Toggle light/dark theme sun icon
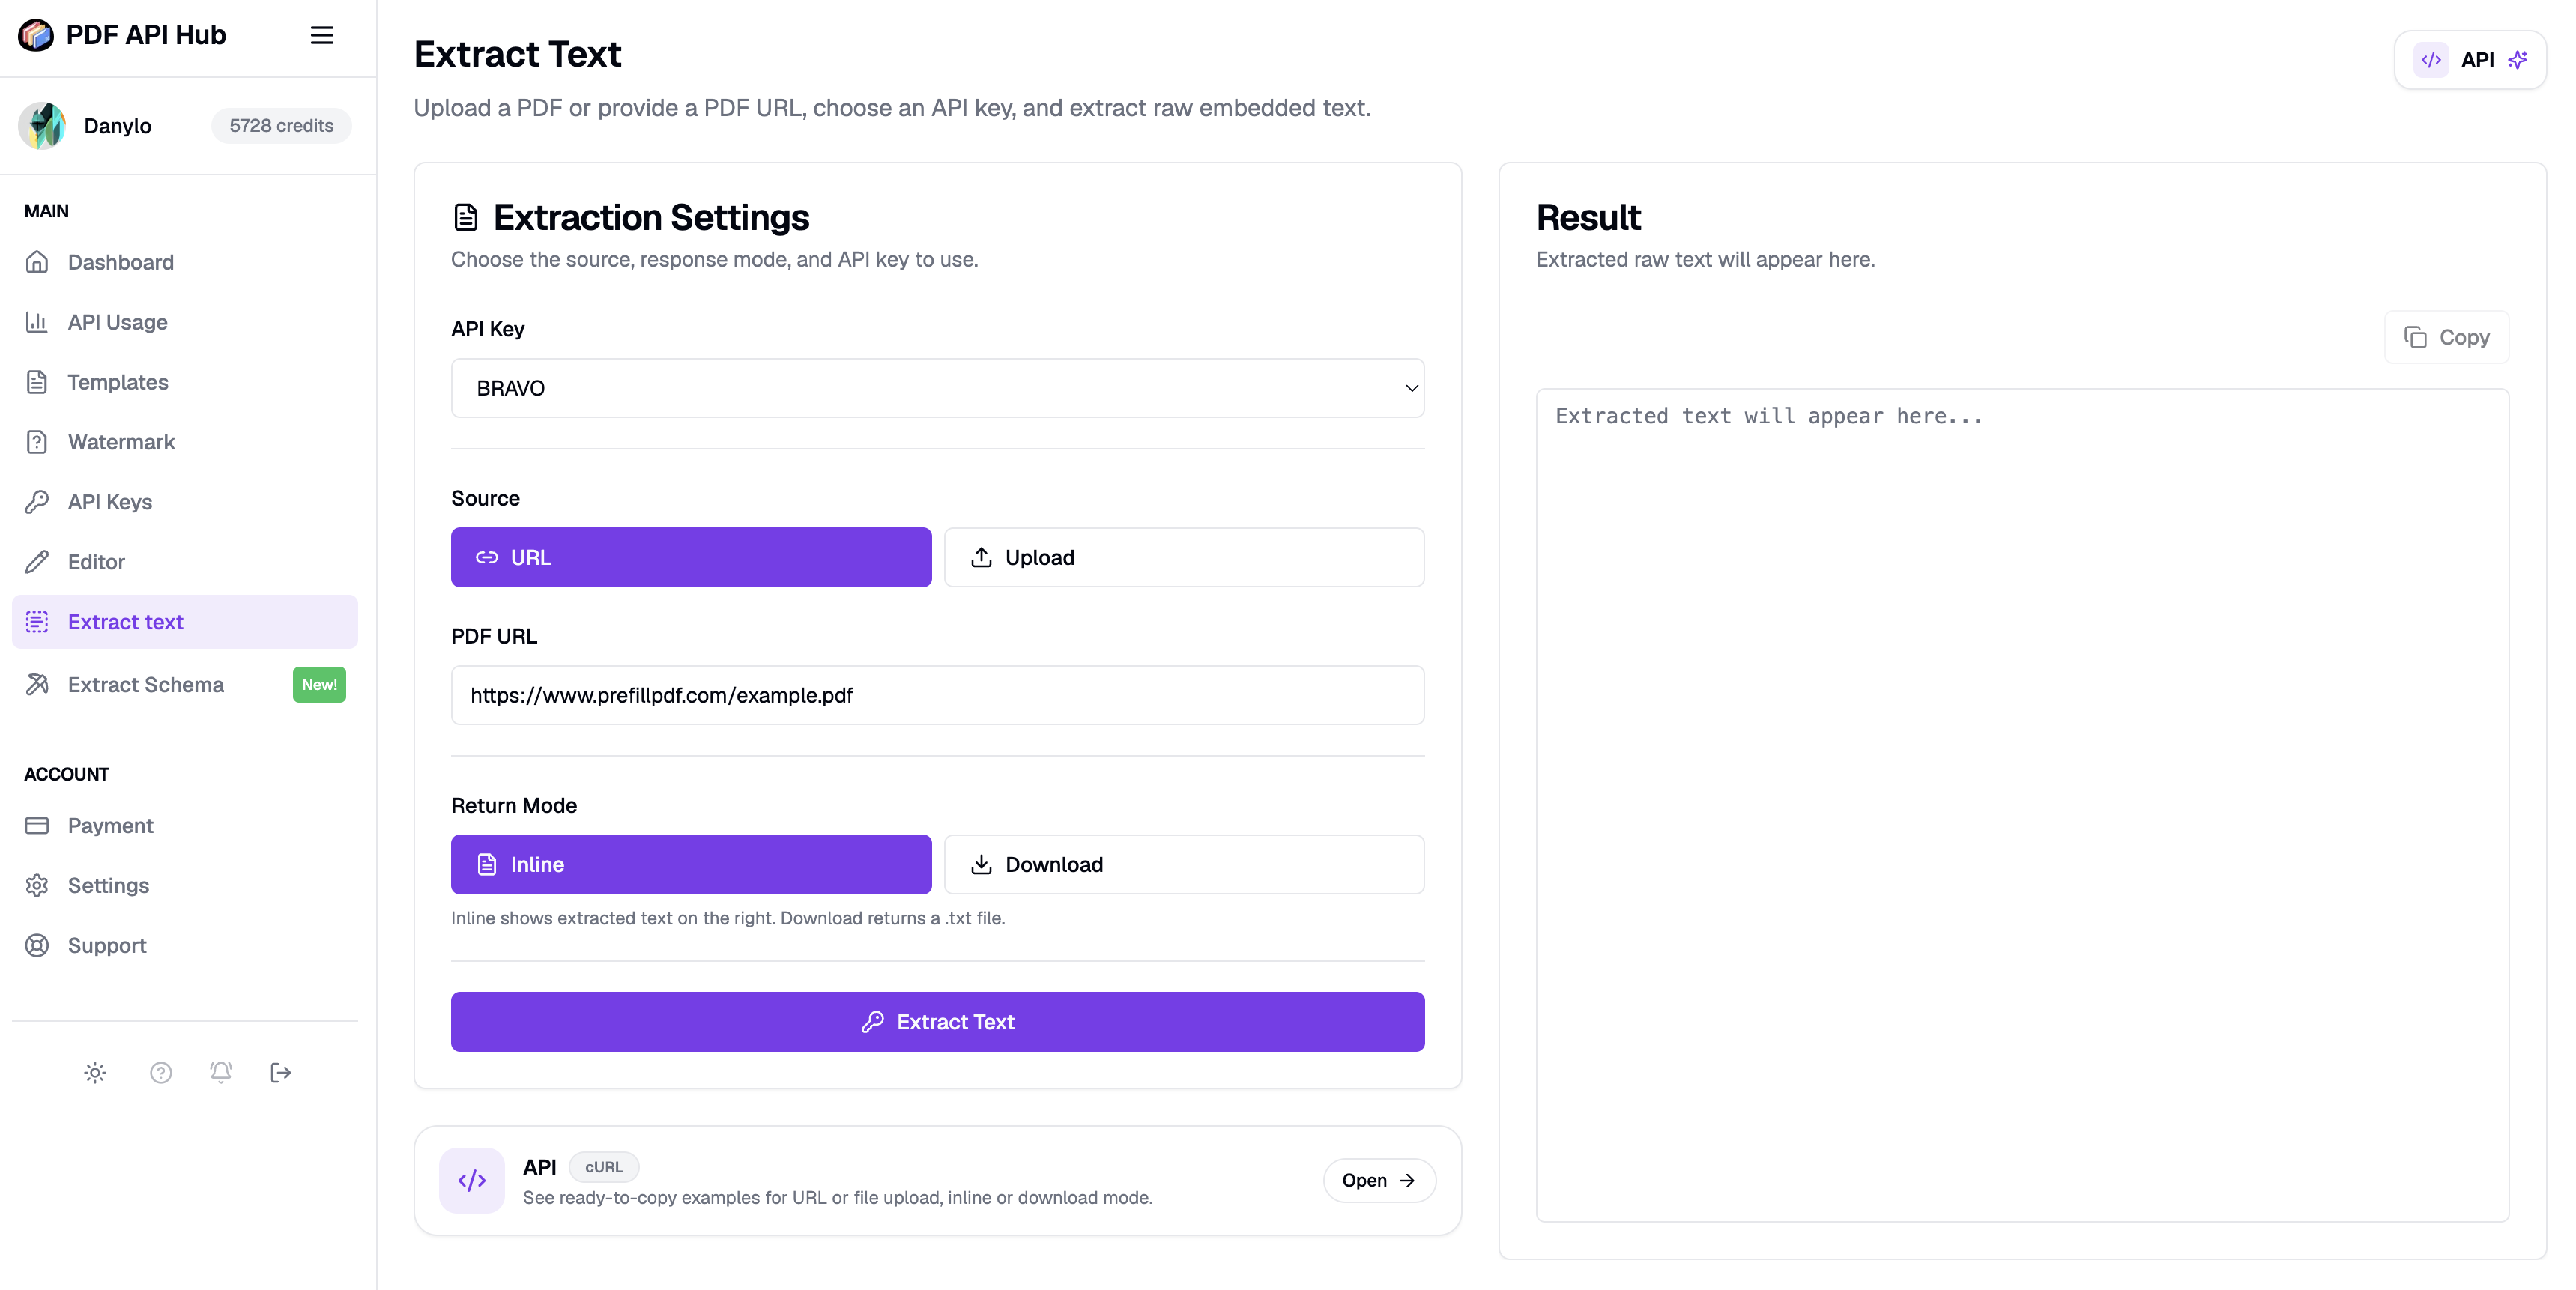 (x=95, y=1073)
